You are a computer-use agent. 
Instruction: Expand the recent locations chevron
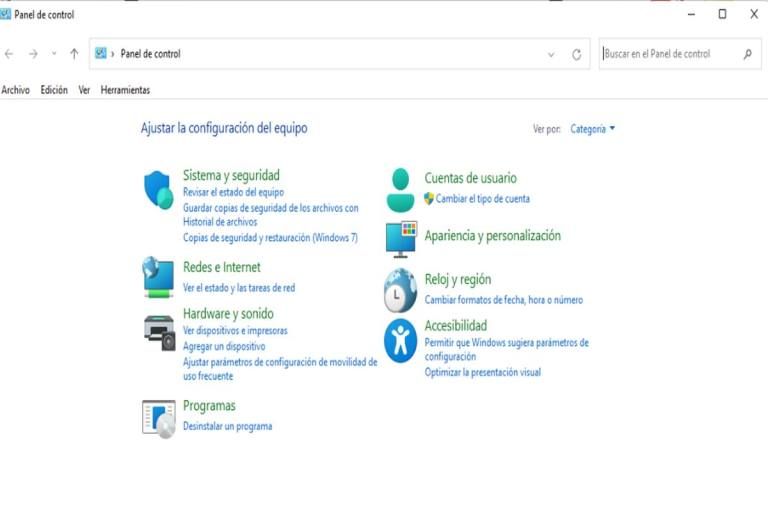(x=54, y=54)
